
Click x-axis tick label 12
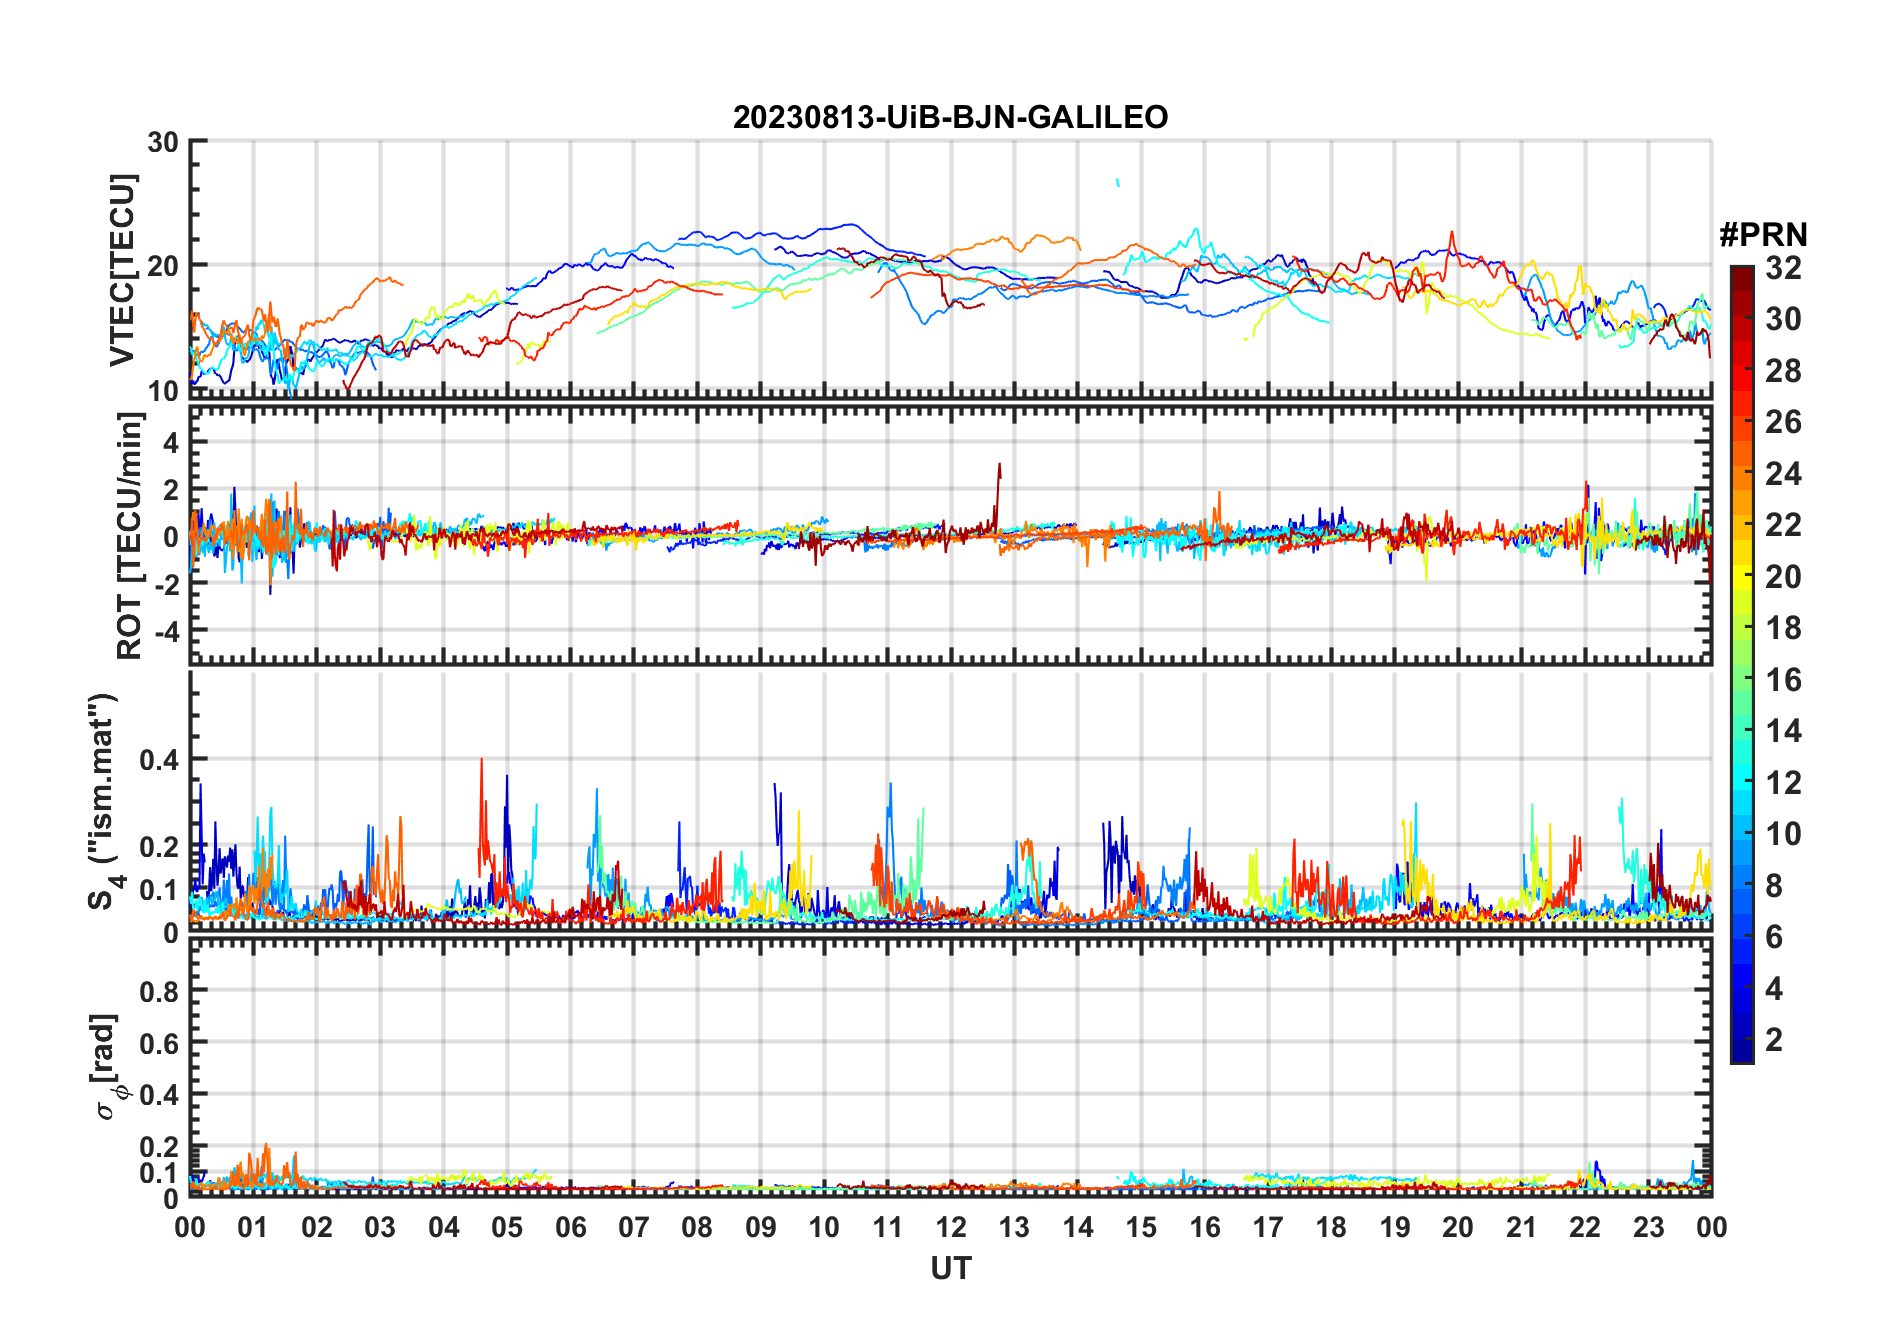(x=950, y=1227)
